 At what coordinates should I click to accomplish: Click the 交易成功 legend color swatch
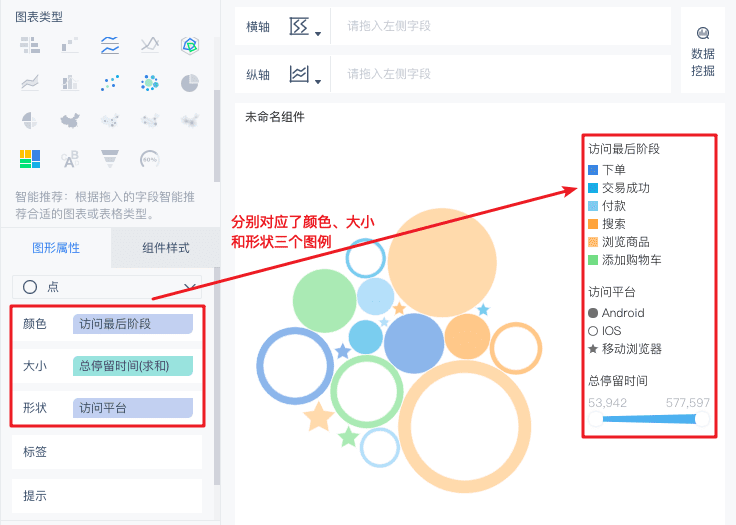click(593, 188)
